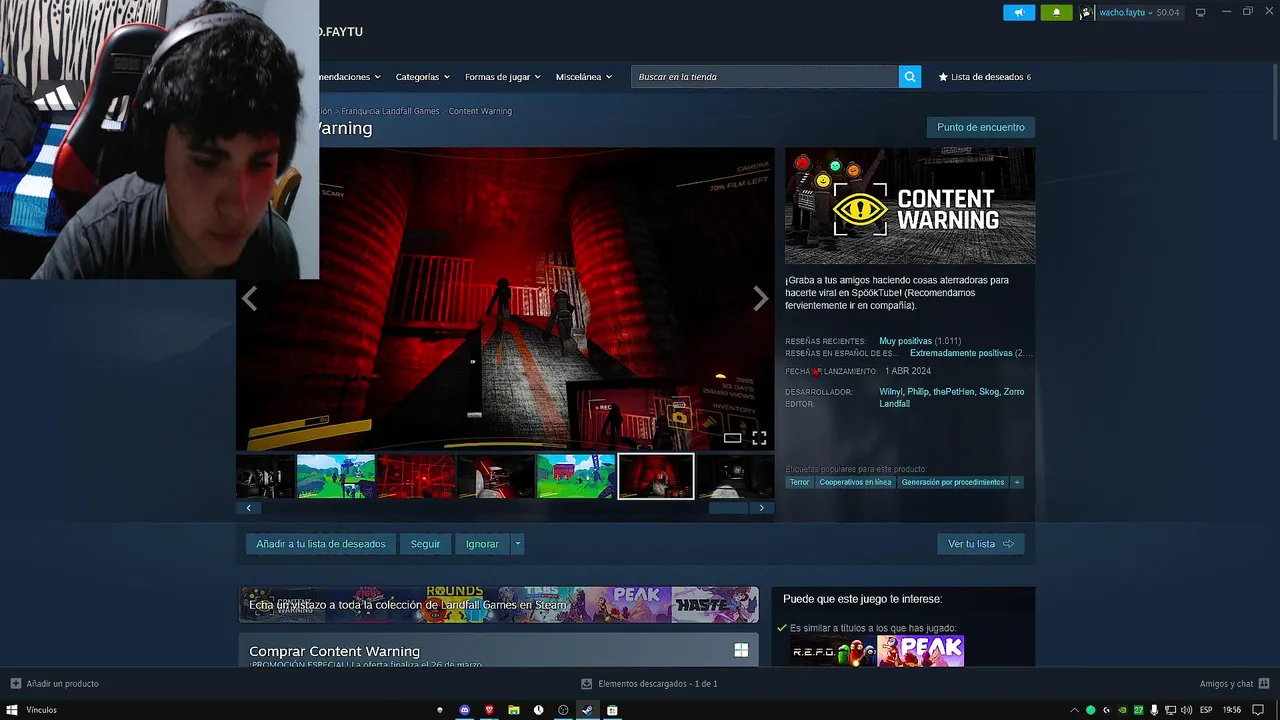Click the Content Warning breadcrumb

(480, 111)
